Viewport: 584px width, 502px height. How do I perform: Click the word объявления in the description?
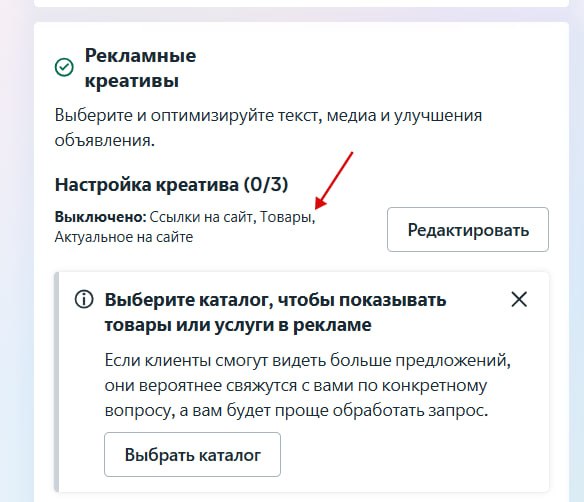105,140
